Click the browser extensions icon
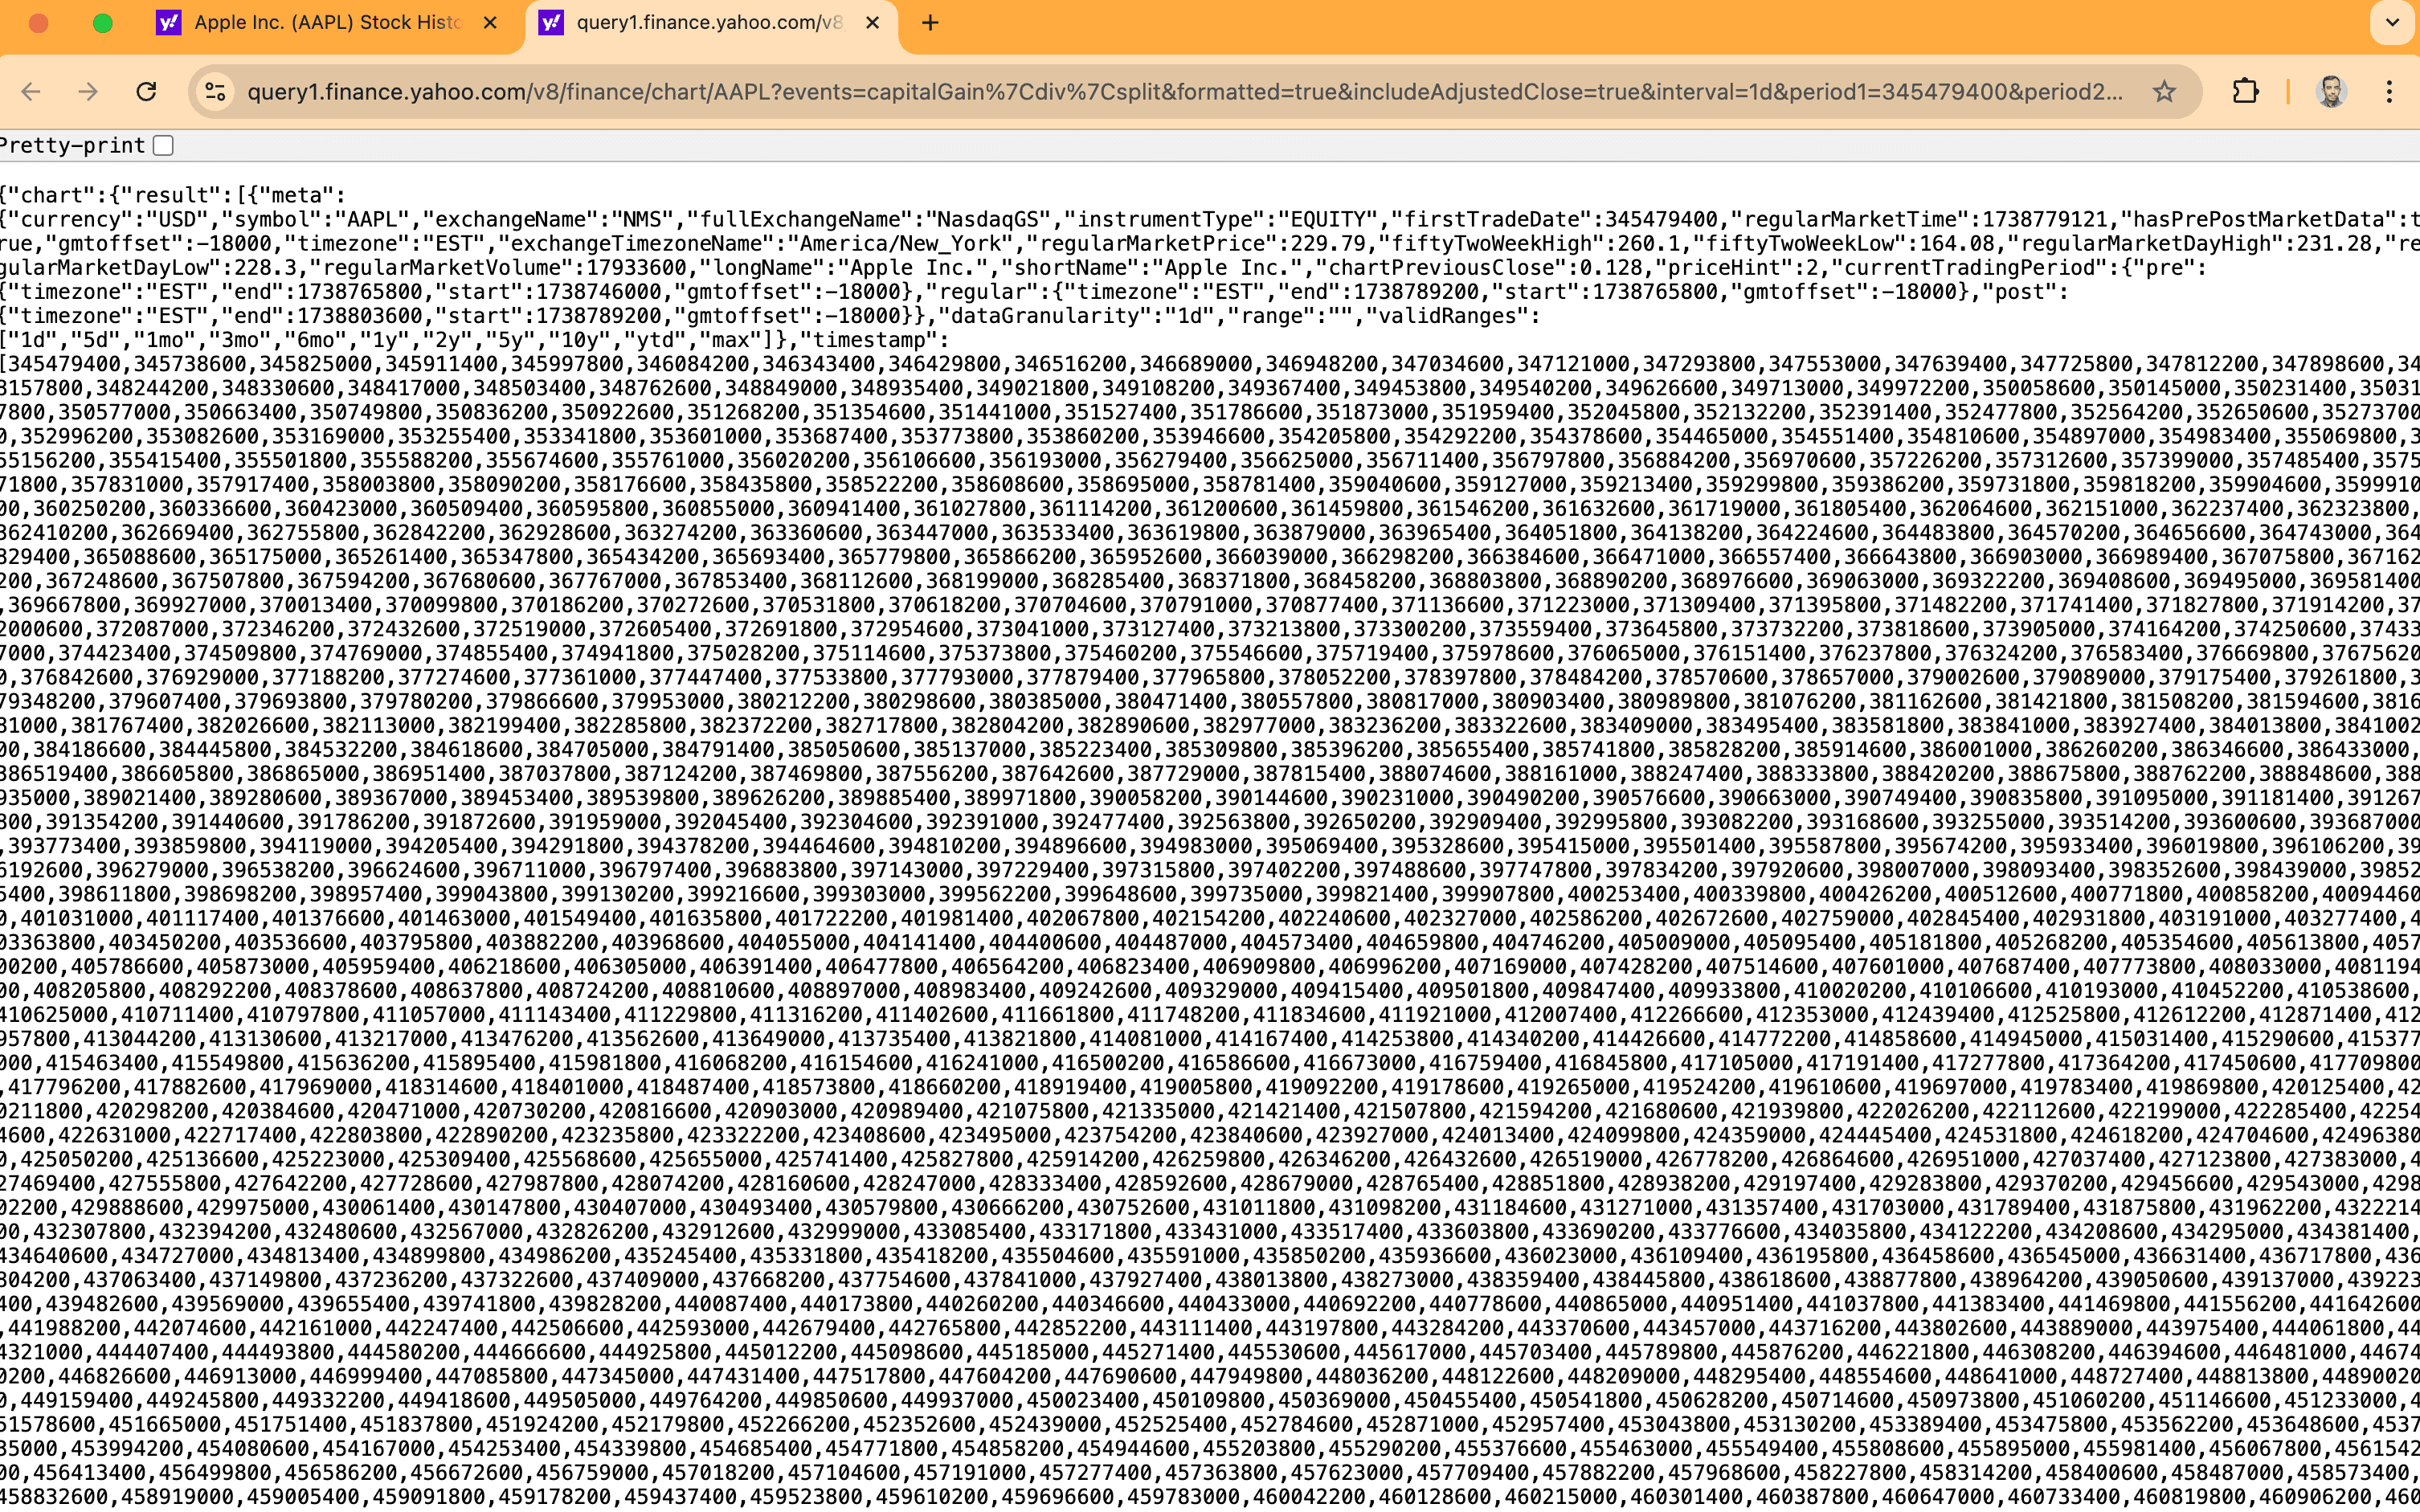 pyautogui.click(x=2247, y=91)
